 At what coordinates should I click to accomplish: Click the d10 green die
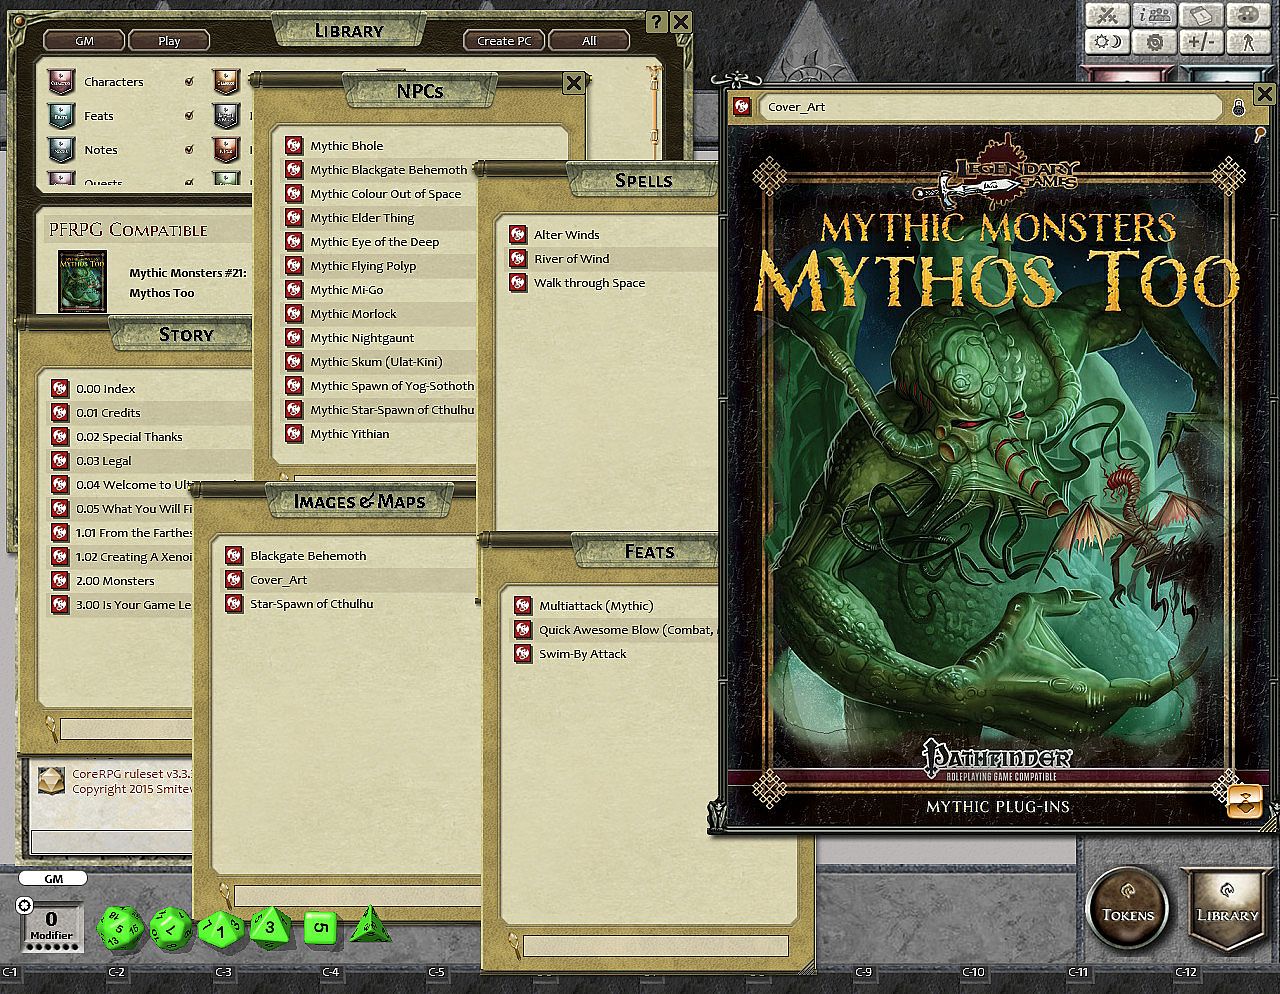click(221, 928)
